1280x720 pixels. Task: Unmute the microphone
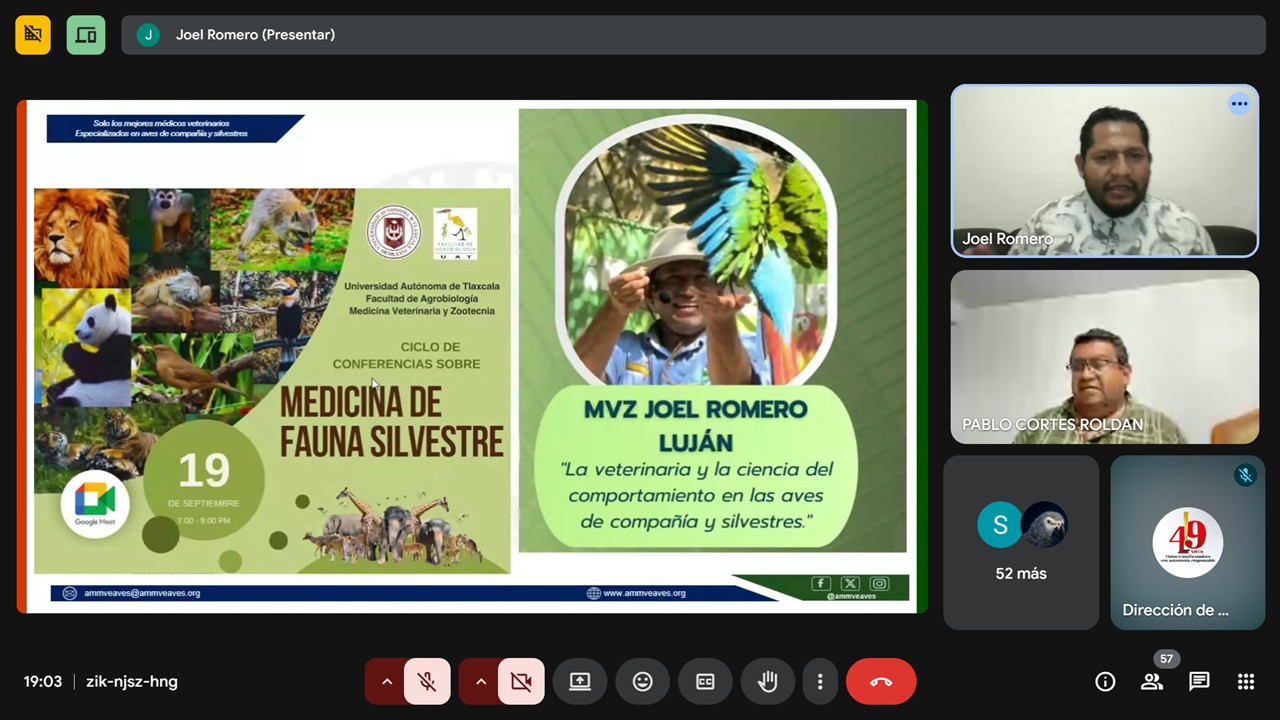coord(427,682)
